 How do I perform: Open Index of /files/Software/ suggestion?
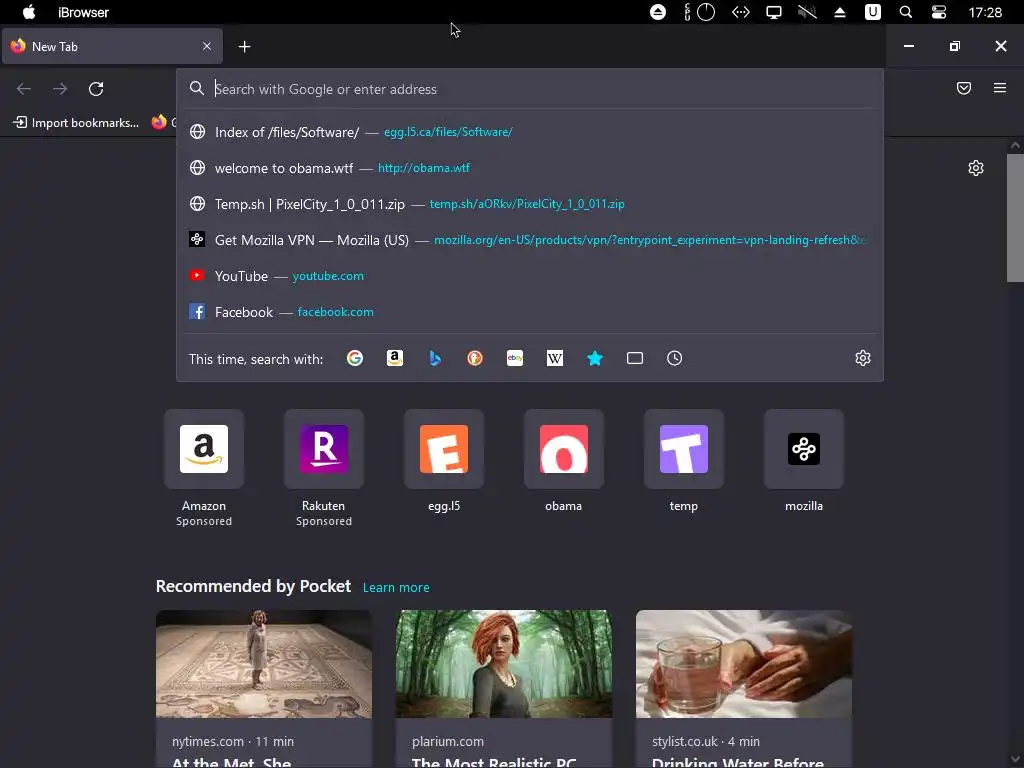coord(530,132)
